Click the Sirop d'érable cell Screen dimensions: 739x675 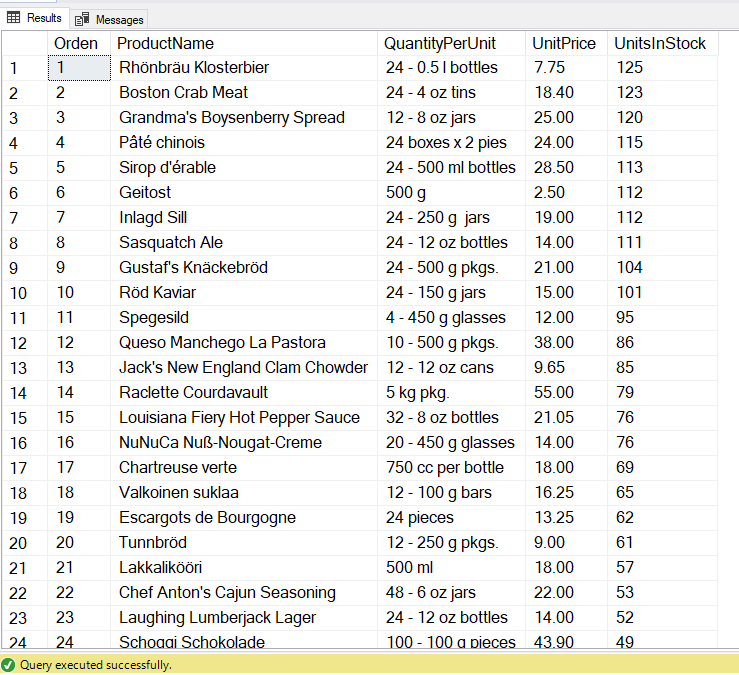click(x=244, y=168)
